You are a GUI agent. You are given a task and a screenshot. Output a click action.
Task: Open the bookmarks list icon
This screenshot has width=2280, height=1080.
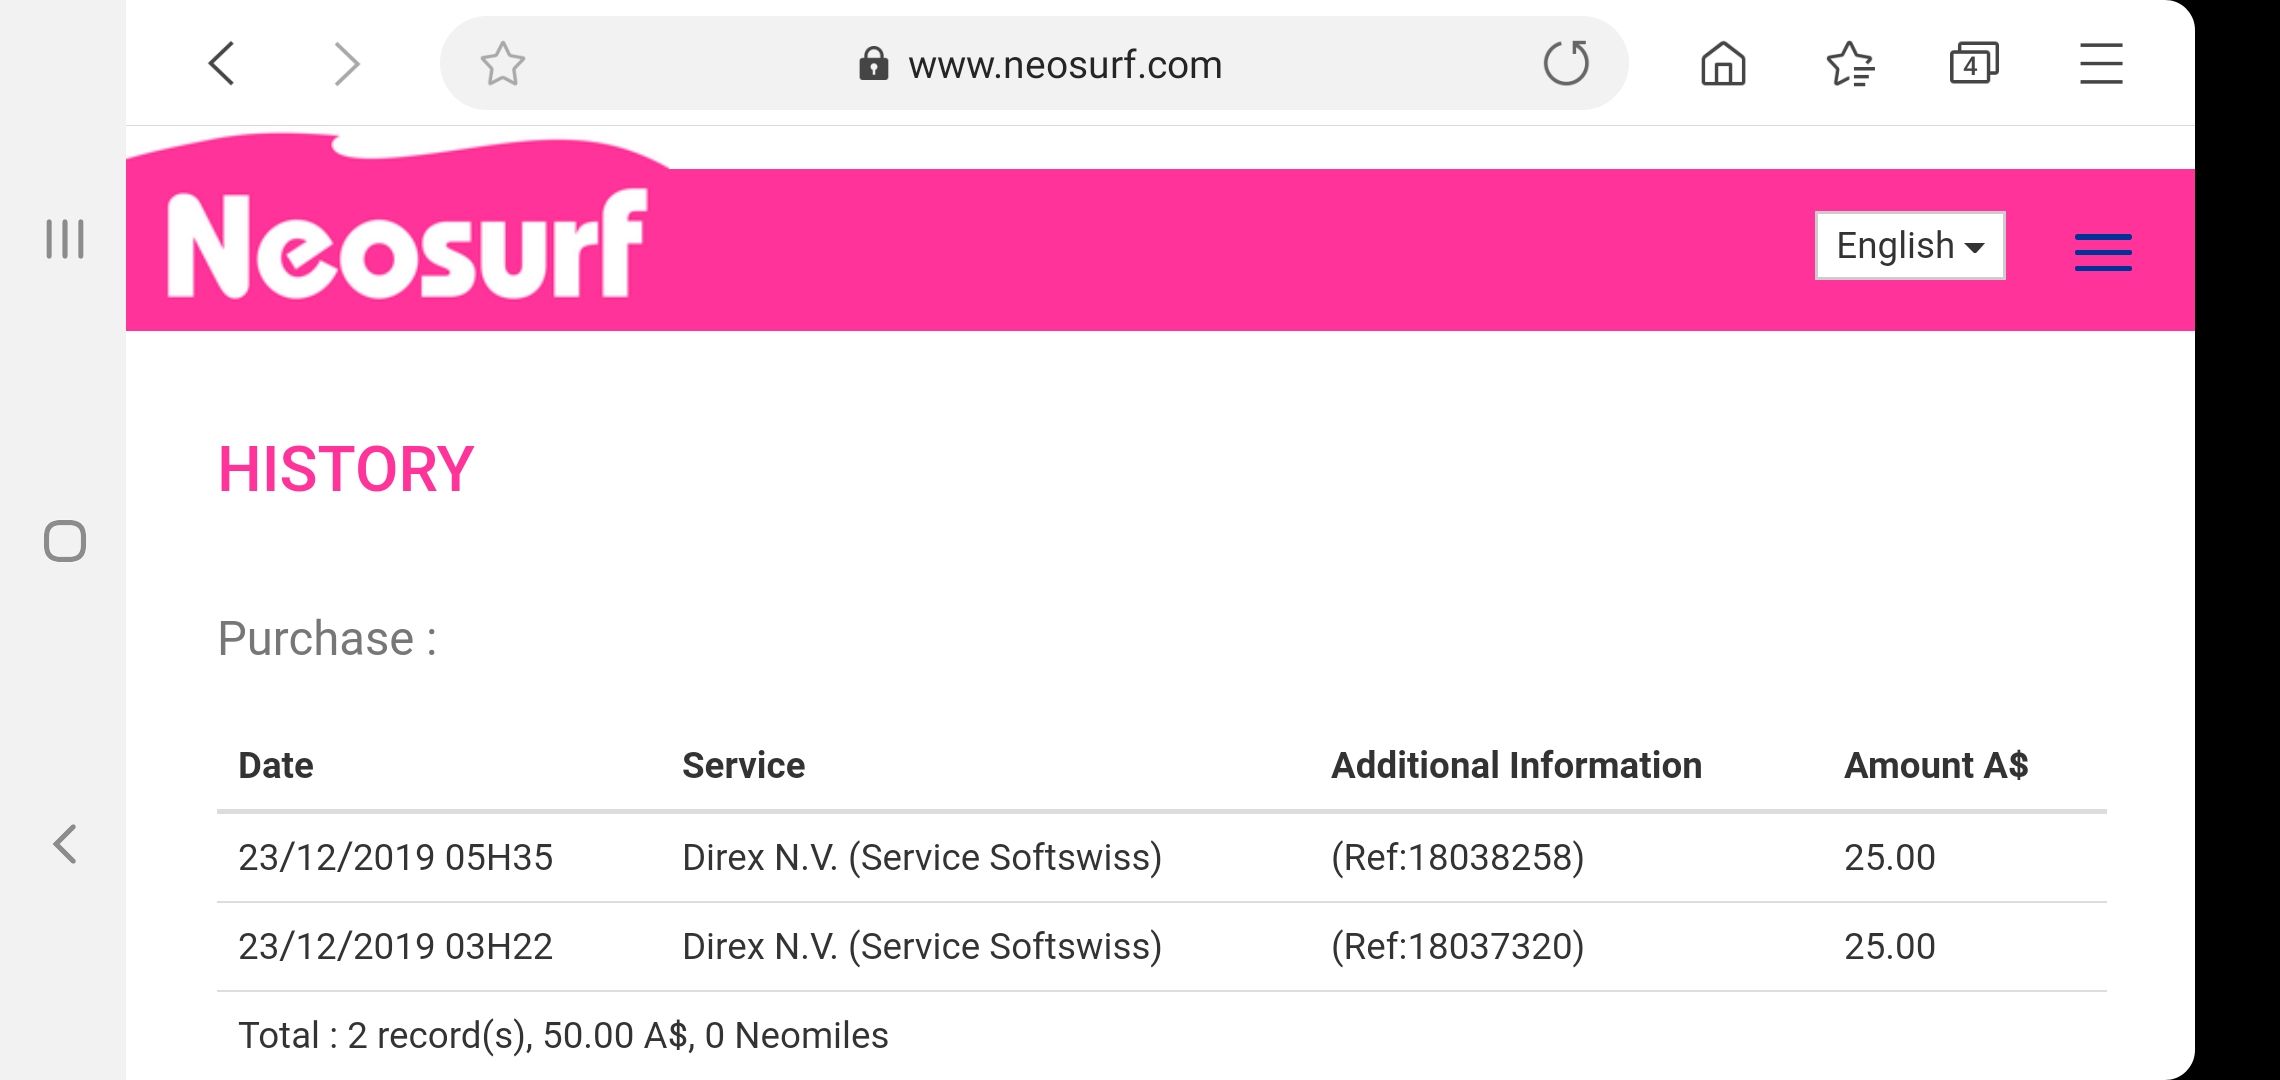[1849, 65]
